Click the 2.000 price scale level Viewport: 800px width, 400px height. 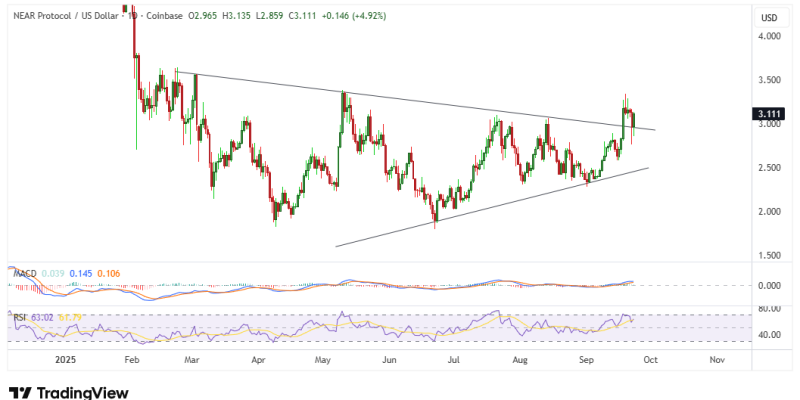pyautogui.click(x=769, y=211)
